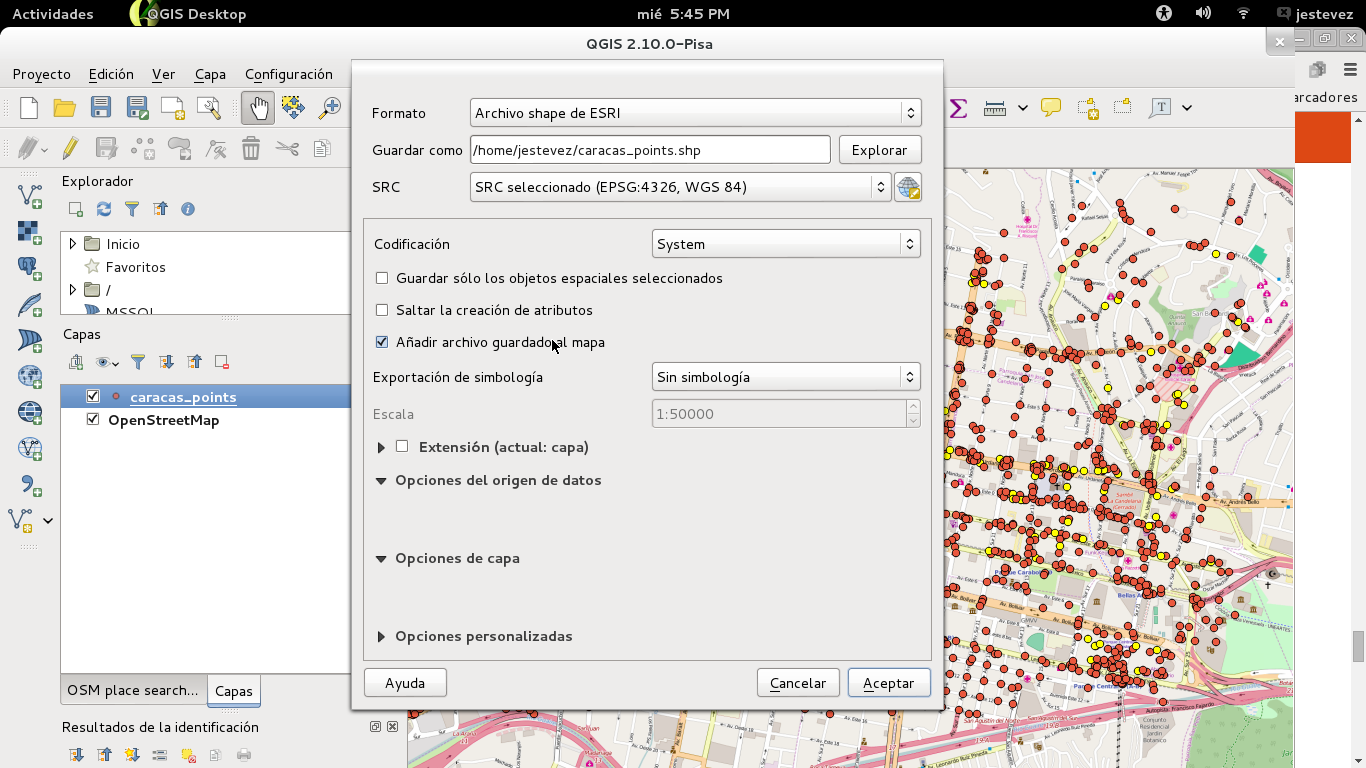This screenshot has width=1366, height=768.
Task: Open Exportación de simbología dropdown
Action: (x=786, y=377)
